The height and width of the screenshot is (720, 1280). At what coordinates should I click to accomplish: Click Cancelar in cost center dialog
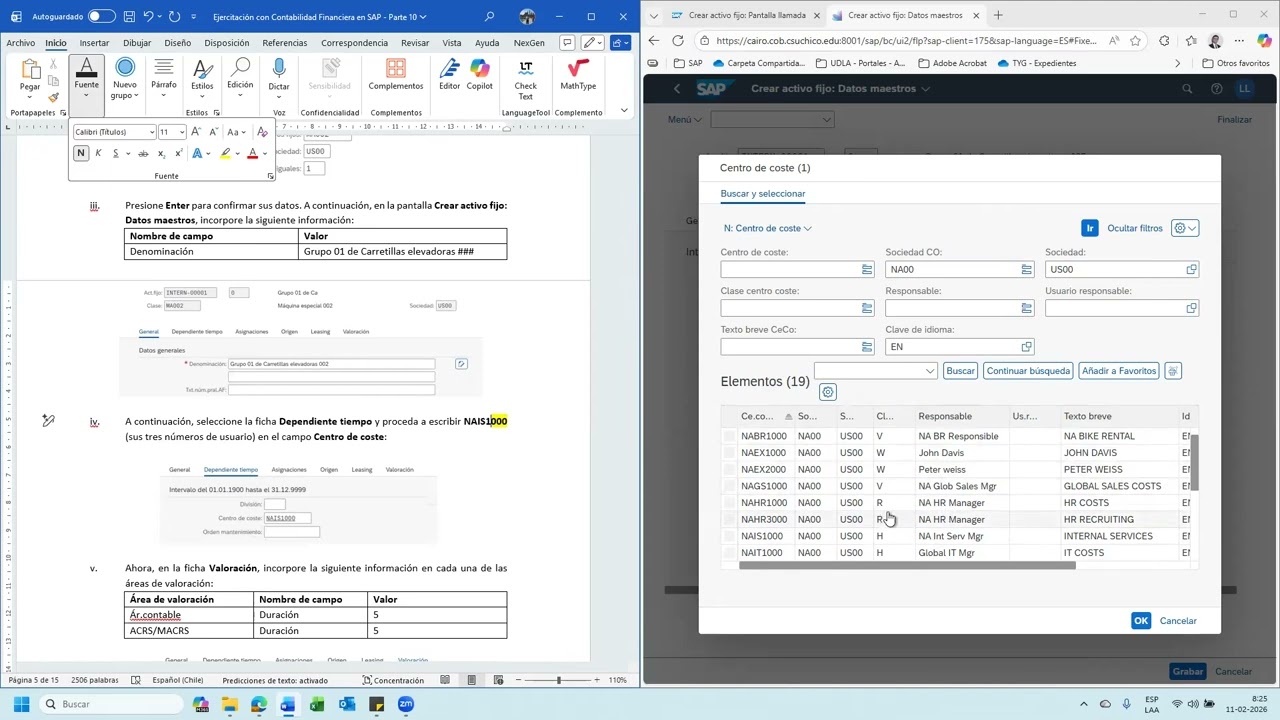(1178, 621)
